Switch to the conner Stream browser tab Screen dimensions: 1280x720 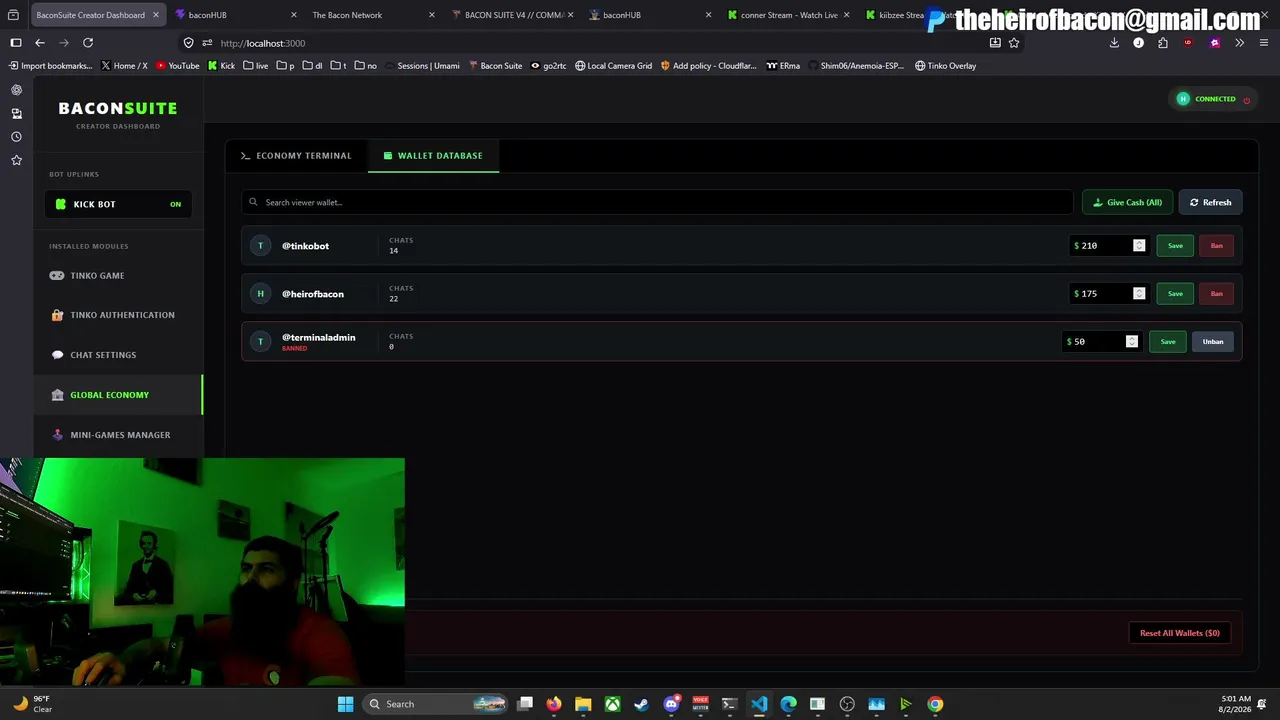point(786,15)
